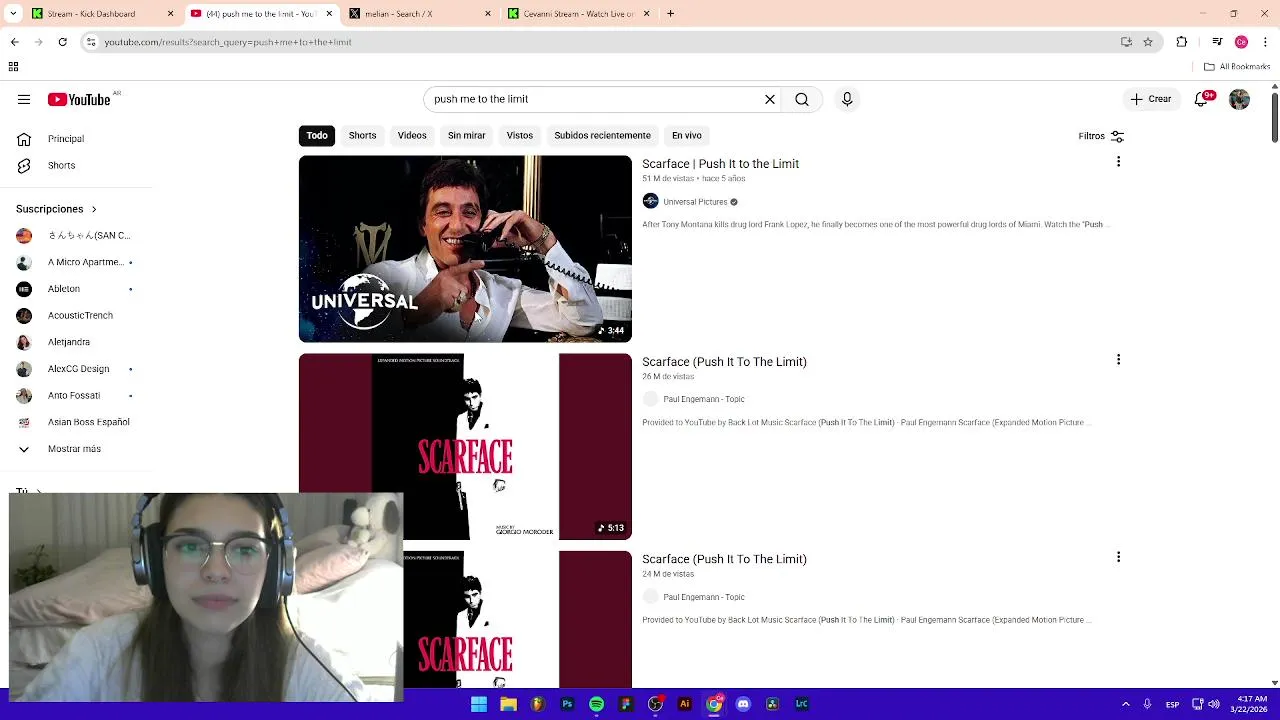
Task: Open Anto Fossati subscription channel
Action: coord(75,395)
